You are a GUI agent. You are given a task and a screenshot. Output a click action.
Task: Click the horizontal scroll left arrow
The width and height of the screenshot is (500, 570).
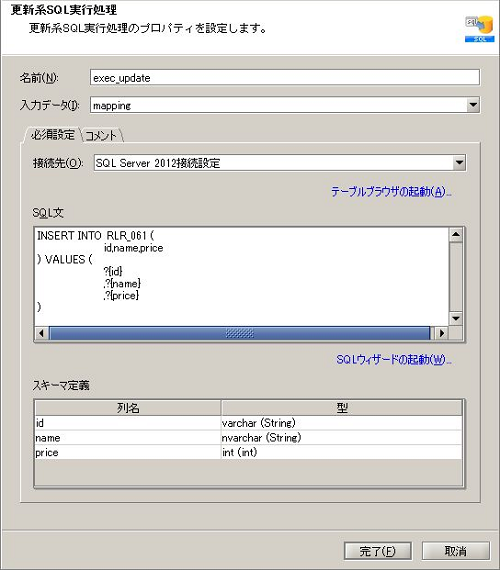pyautogui.click(x=41, y=333)
